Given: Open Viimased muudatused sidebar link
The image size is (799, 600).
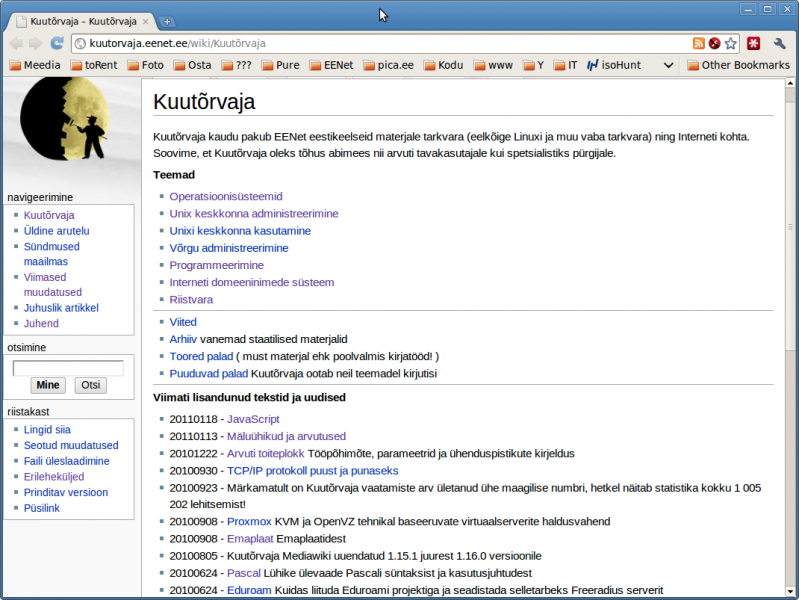Looking at the screenshot, I should [52, 284].
